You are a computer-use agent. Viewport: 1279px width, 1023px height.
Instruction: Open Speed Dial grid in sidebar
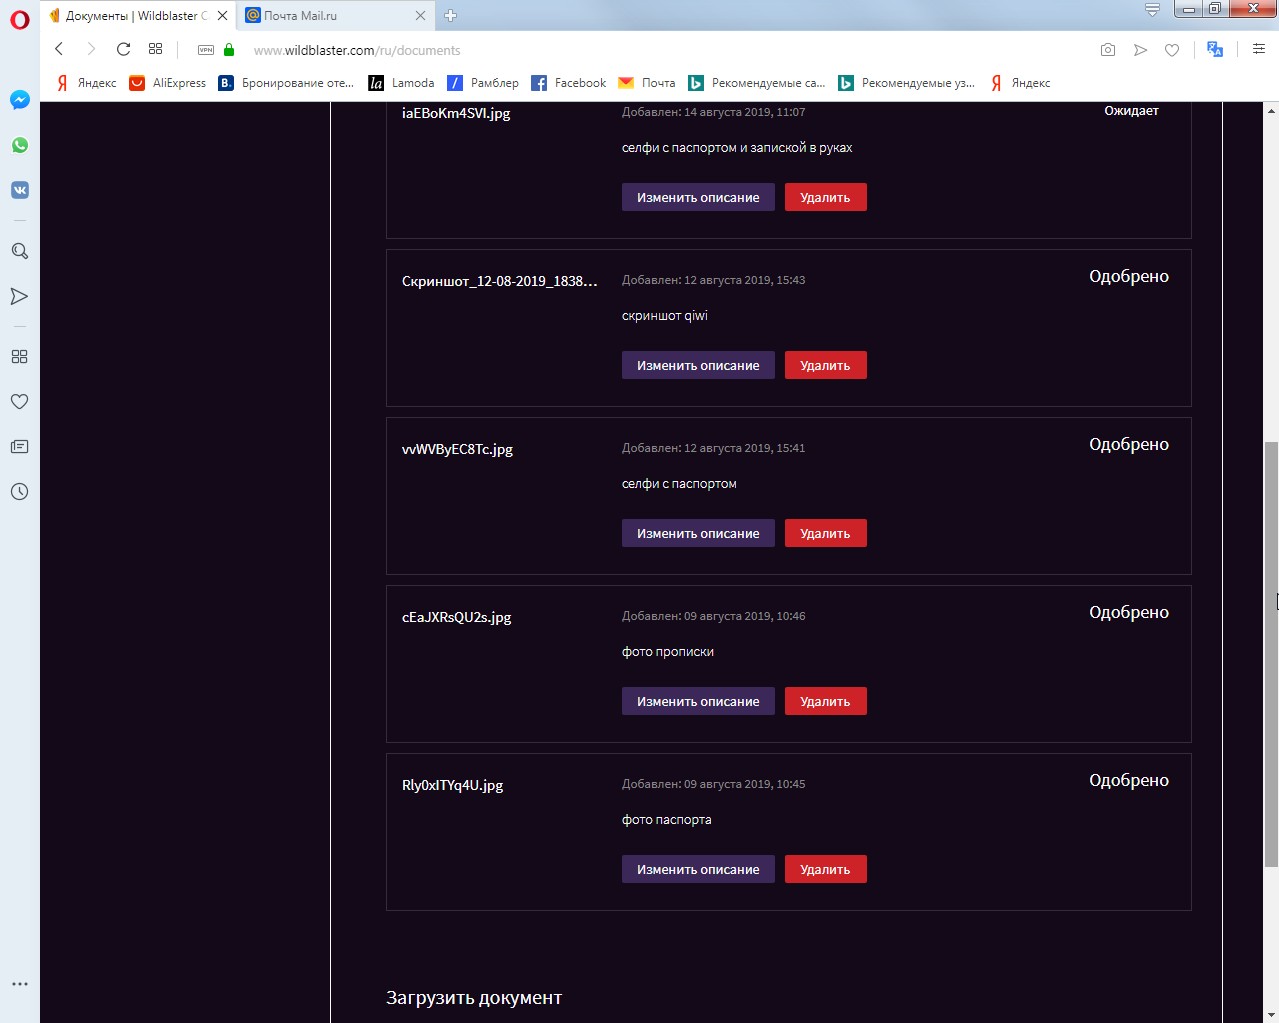tap(20, 356)
